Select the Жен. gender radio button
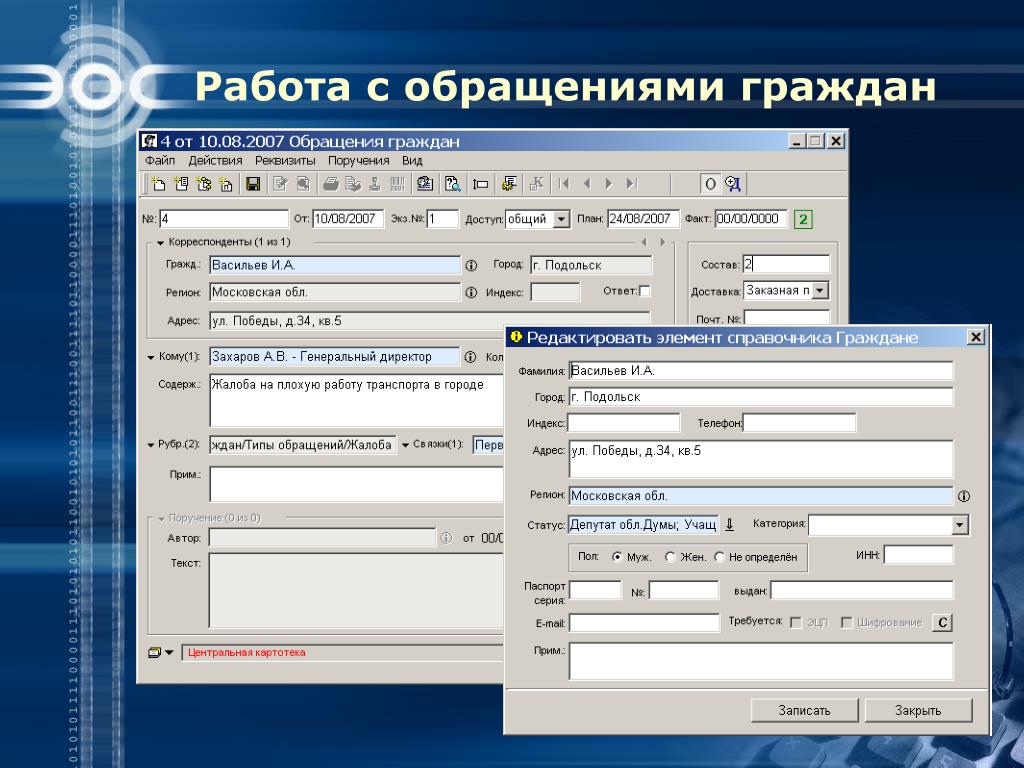The height and width of the screenshot is (768, 1024). tap(669, 557)
